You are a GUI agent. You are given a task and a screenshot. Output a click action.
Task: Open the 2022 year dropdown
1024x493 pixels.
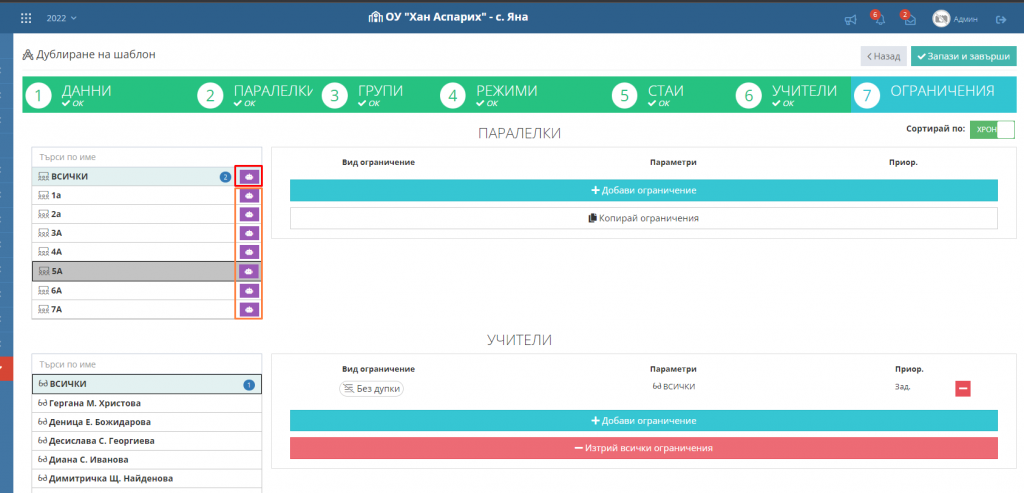[61, 18]
